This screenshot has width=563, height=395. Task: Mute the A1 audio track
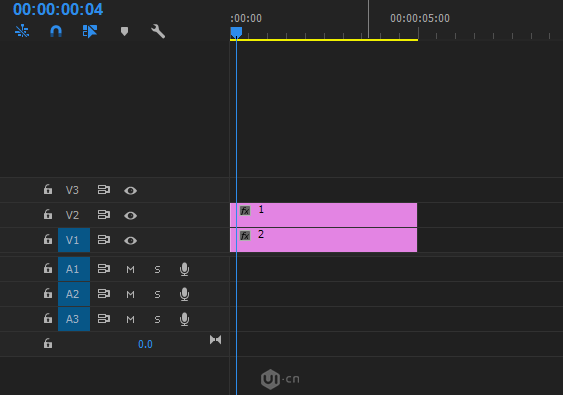pos(130,269)
